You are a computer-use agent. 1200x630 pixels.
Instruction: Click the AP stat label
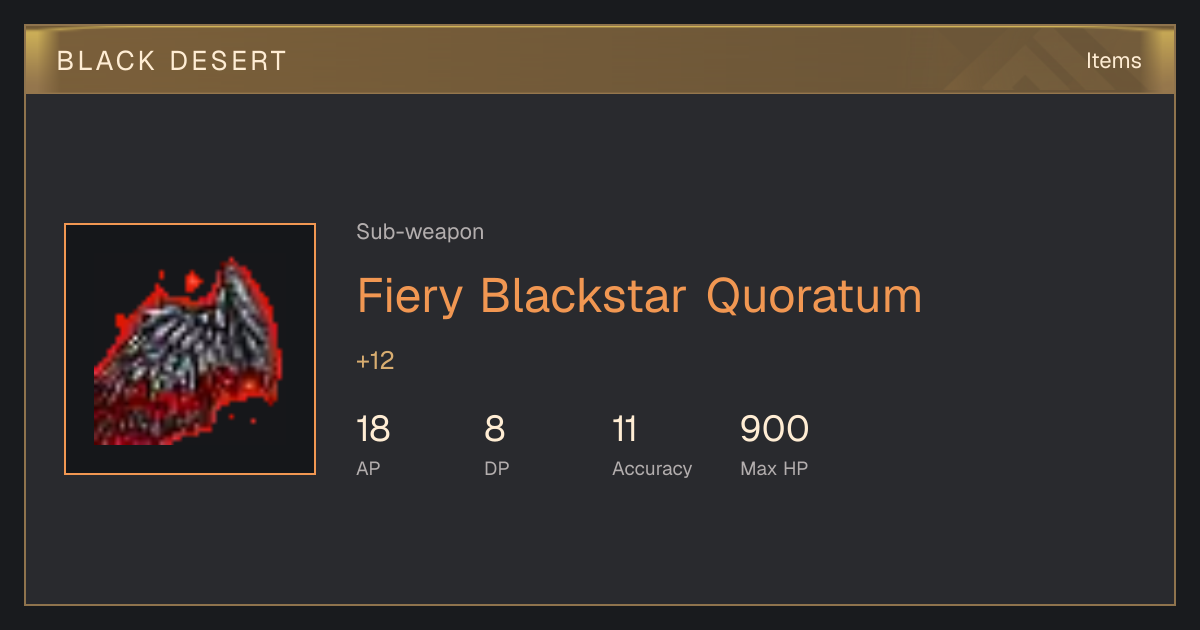coord(368,468)
